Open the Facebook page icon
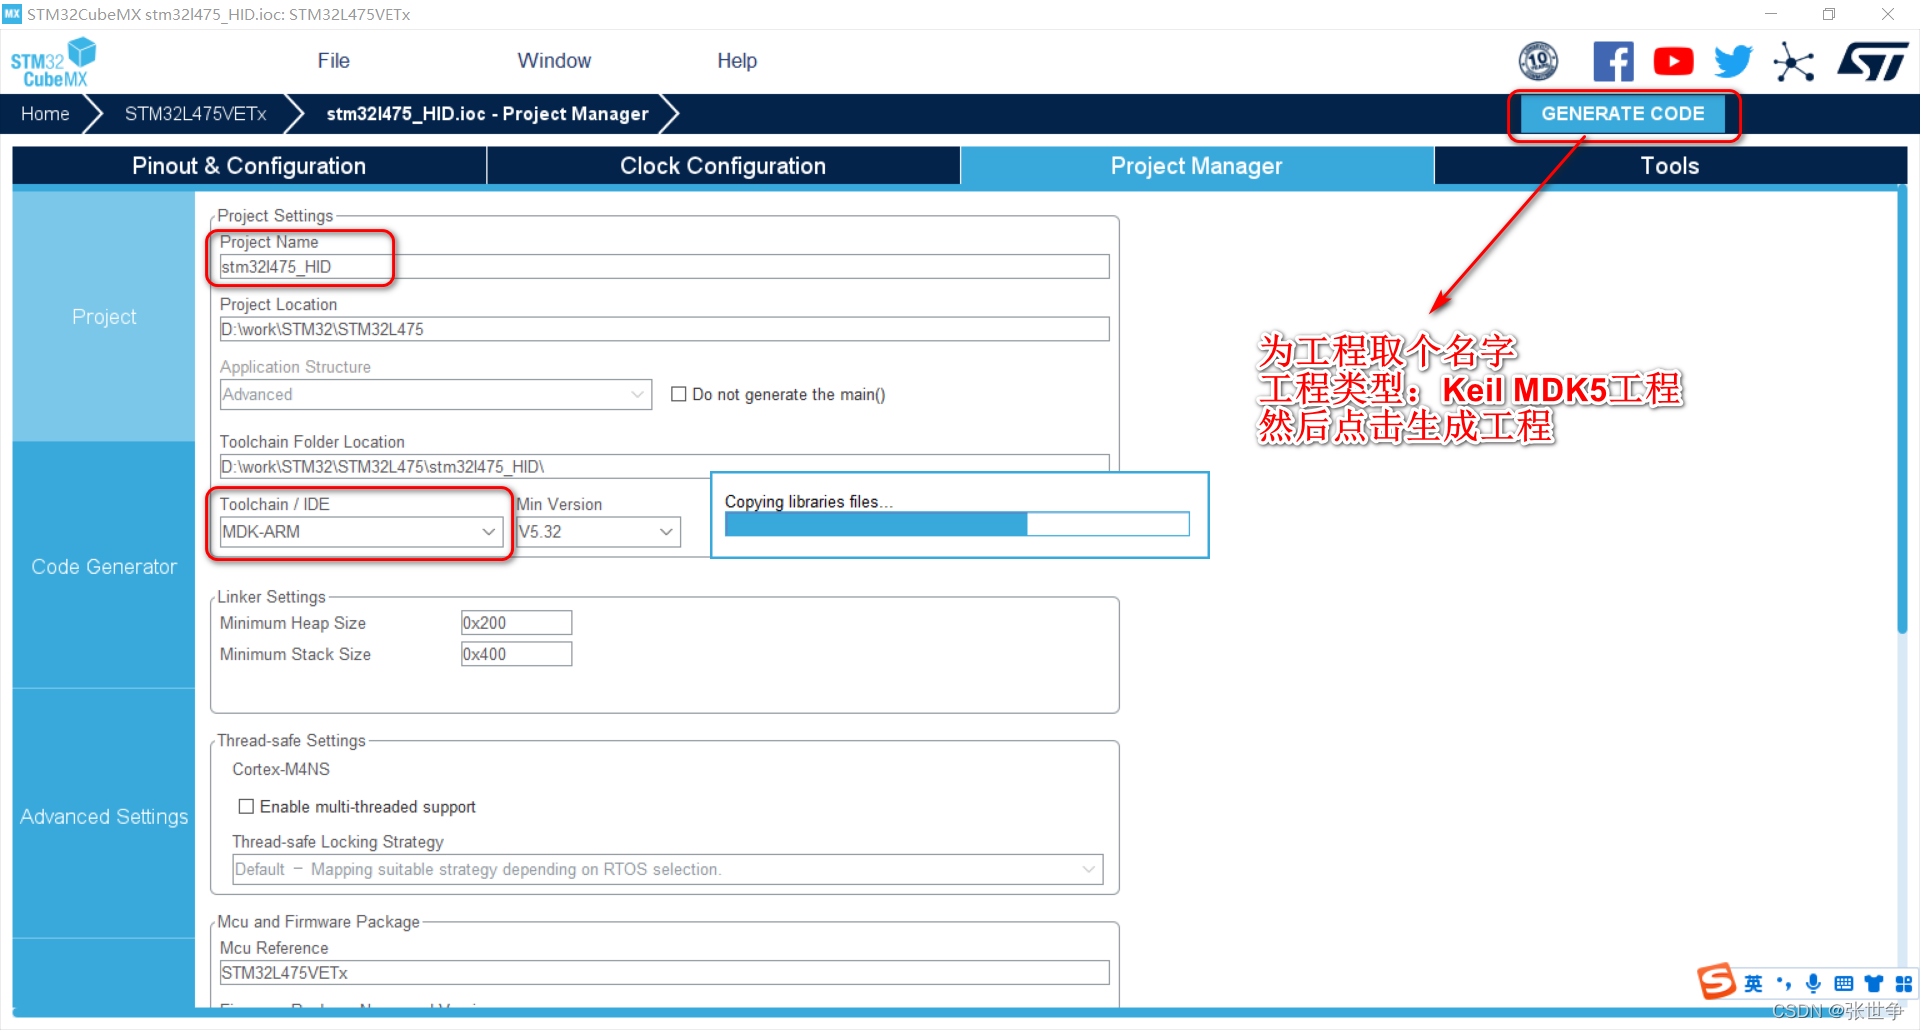The height and width of the screenshot is (1030, 1920). tap(1613, 62)
